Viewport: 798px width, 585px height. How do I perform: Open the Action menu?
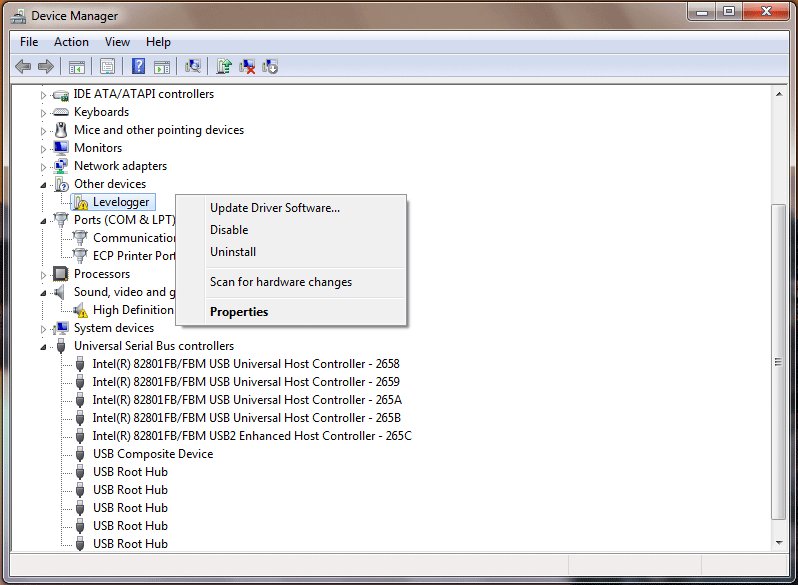click(x=71, y=42)
